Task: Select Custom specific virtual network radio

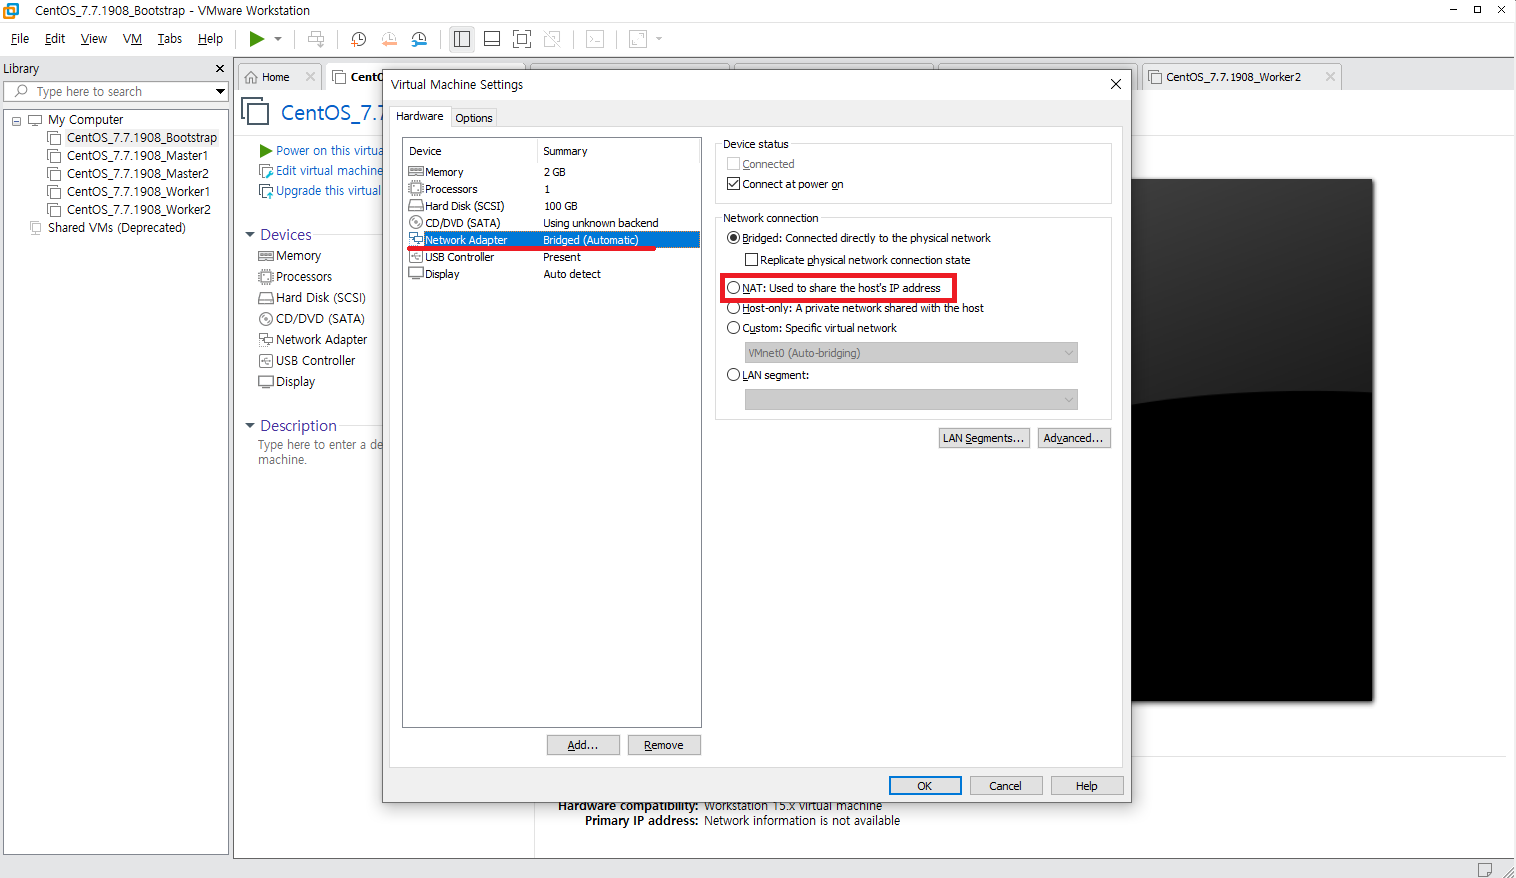Action: click(x=734, y=328)
